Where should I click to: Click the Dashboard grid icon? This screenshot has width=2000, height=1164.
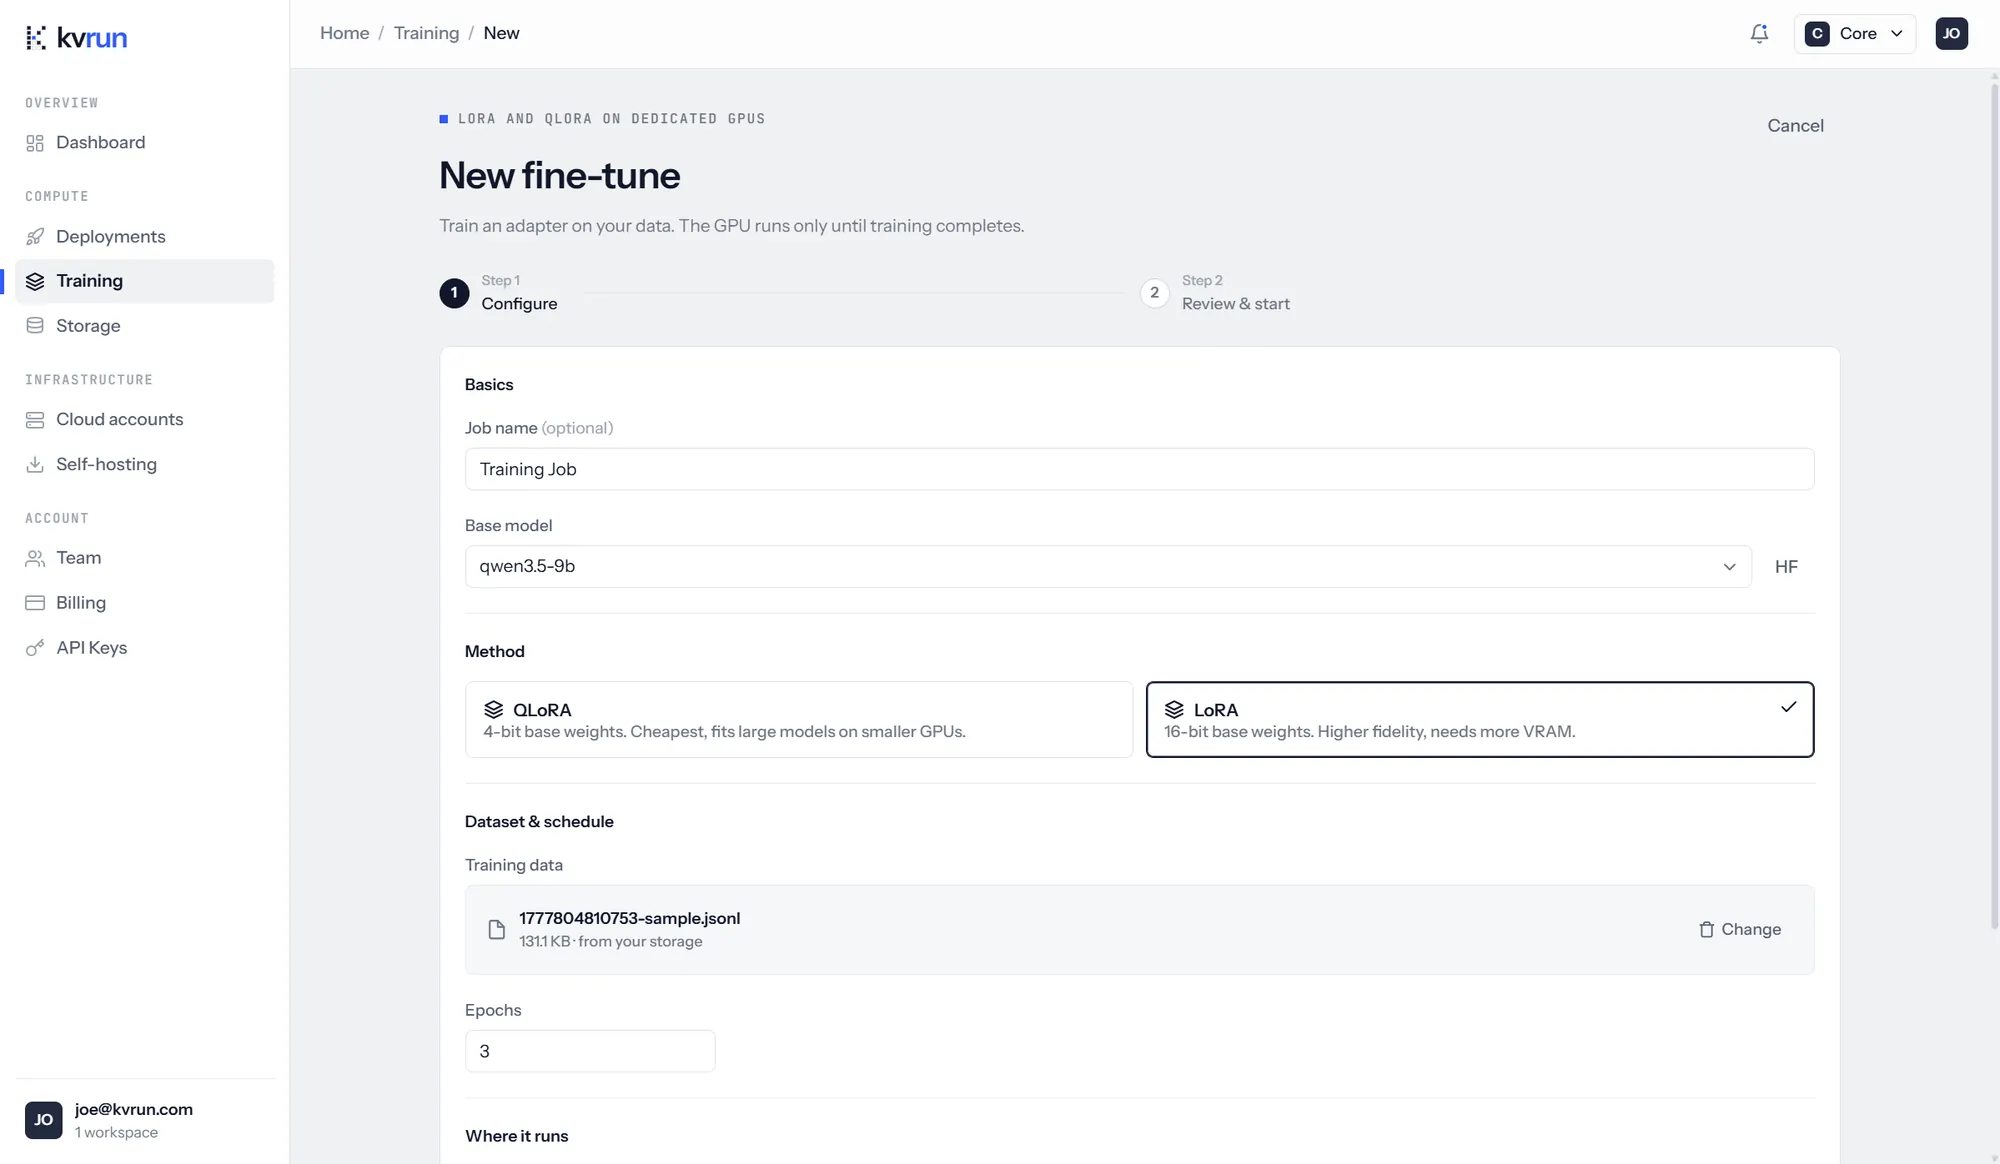(x=35, y=143)
